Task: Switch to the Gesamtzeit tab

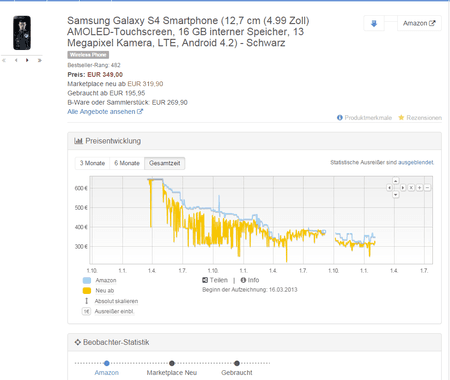Action: [x=165, y=163]
